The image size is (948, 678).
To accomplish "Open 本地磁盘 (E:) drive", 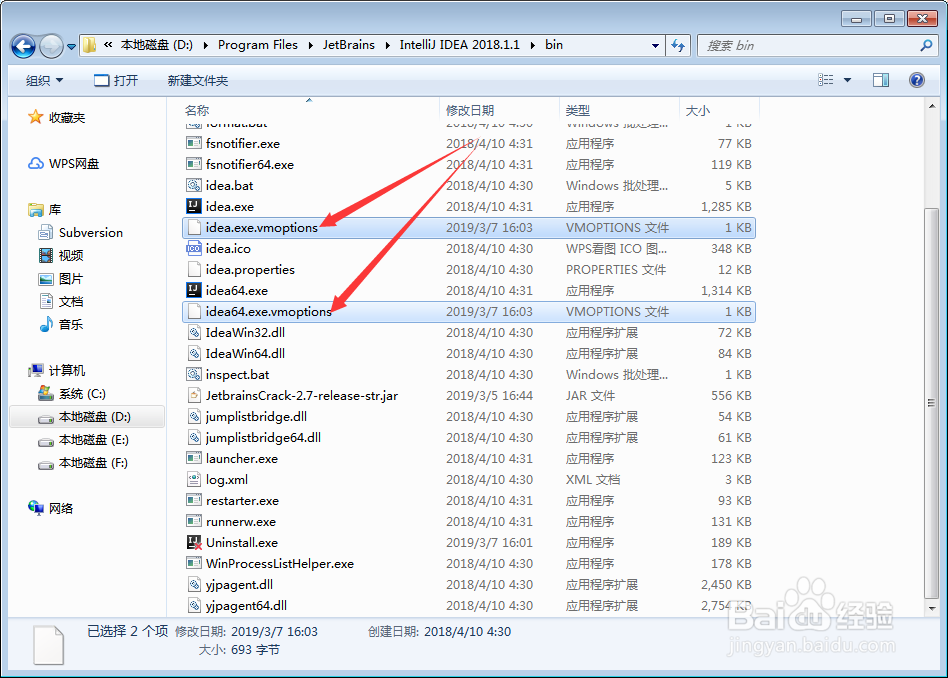I will (x=83, y=440).
